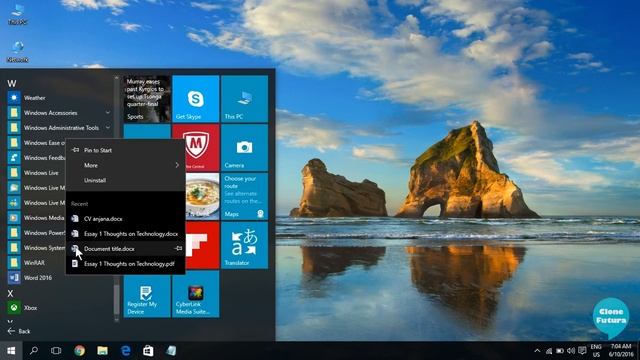Click the Back button in Start menu
Viewport: 640px width, 360px height.
click(19, 331)
